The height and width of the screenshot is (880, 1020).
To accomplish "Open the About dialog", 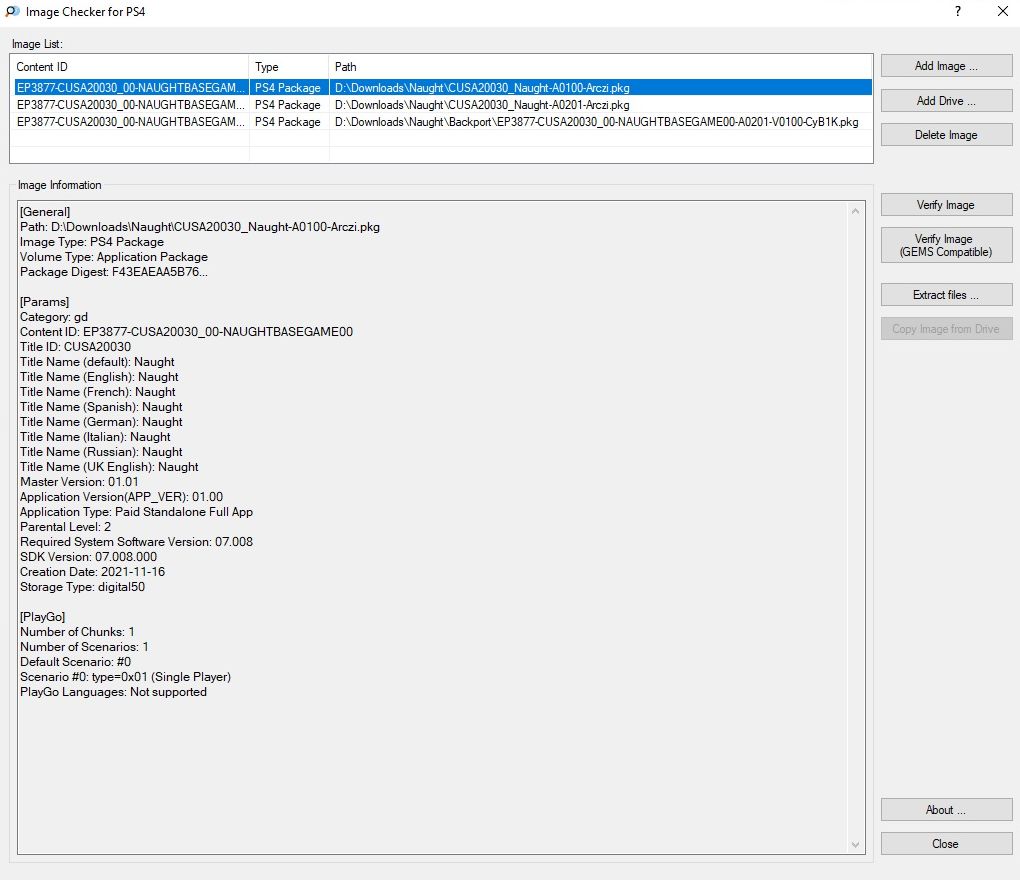I will 946,810.
